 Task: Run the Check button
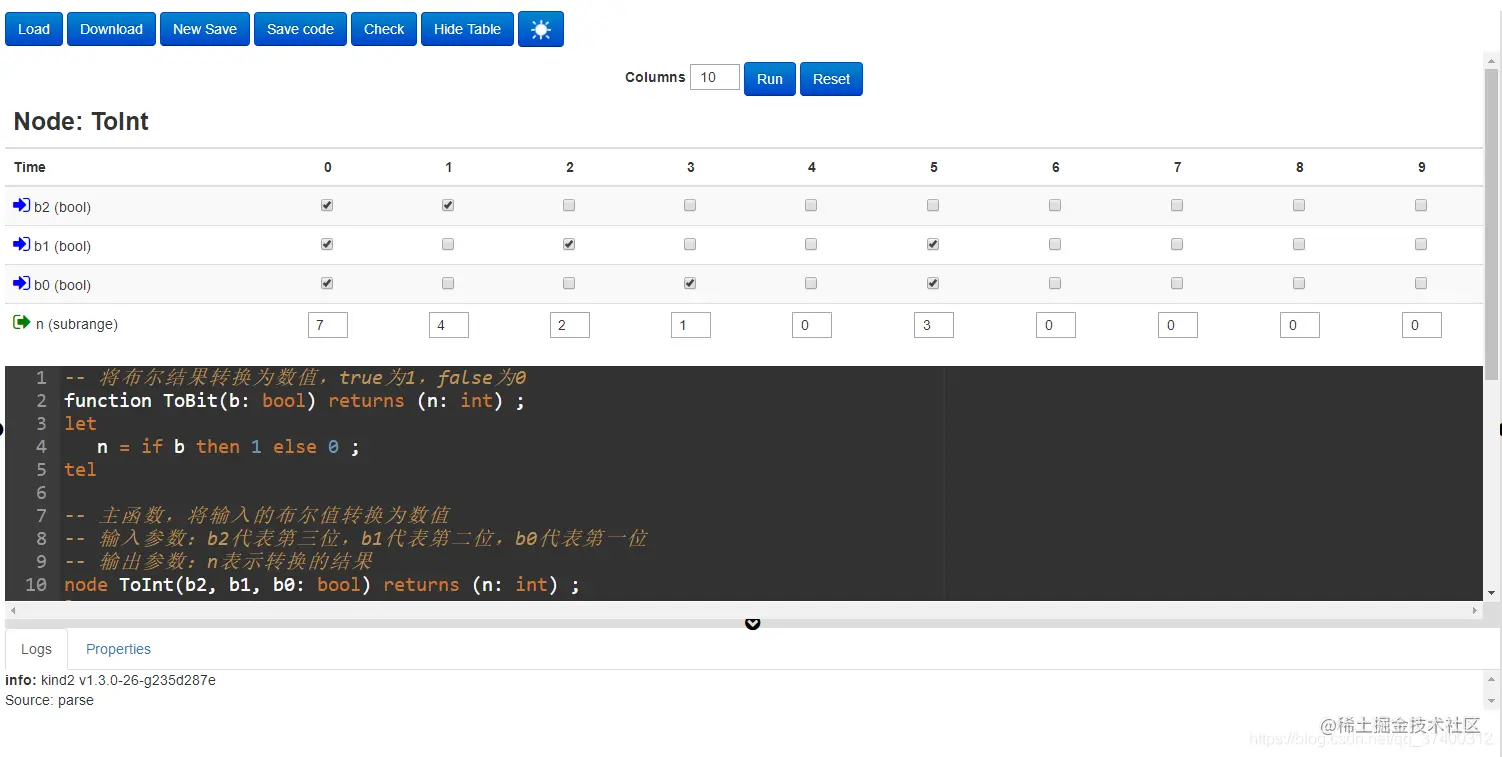point(384,29)
